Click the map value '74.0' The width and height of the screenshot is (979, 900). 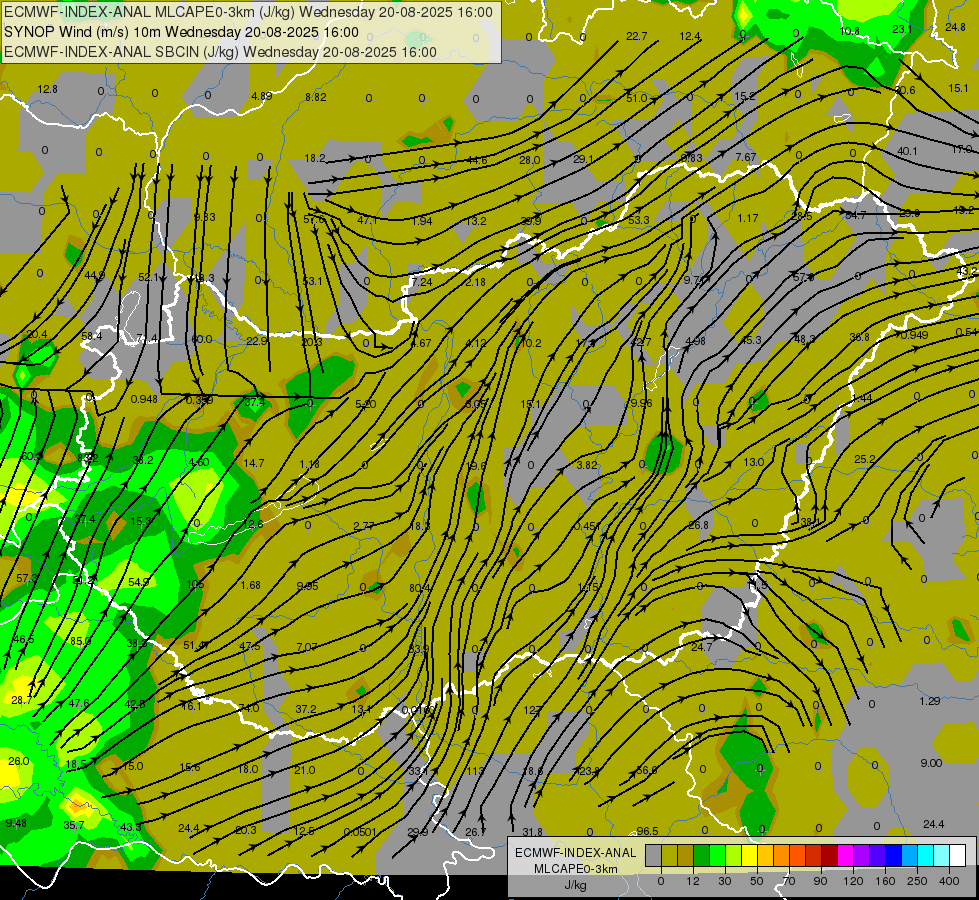(248, 708)
